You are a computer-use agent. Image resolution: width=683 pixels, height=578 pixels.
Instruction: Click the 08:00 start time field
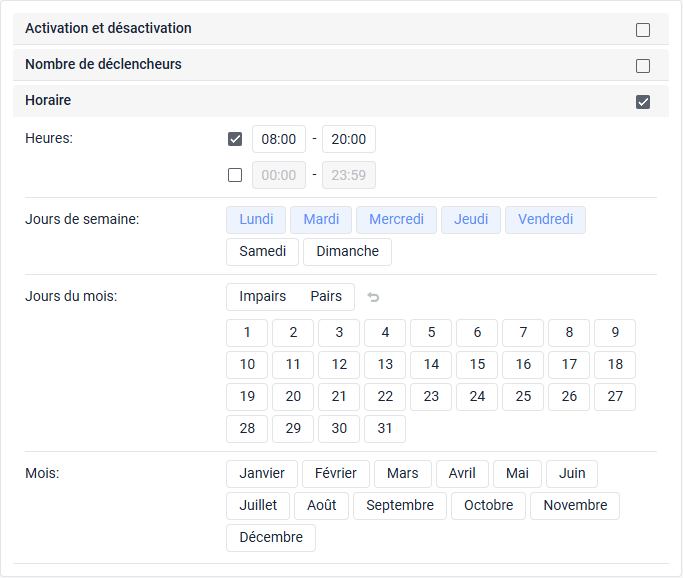279,139
